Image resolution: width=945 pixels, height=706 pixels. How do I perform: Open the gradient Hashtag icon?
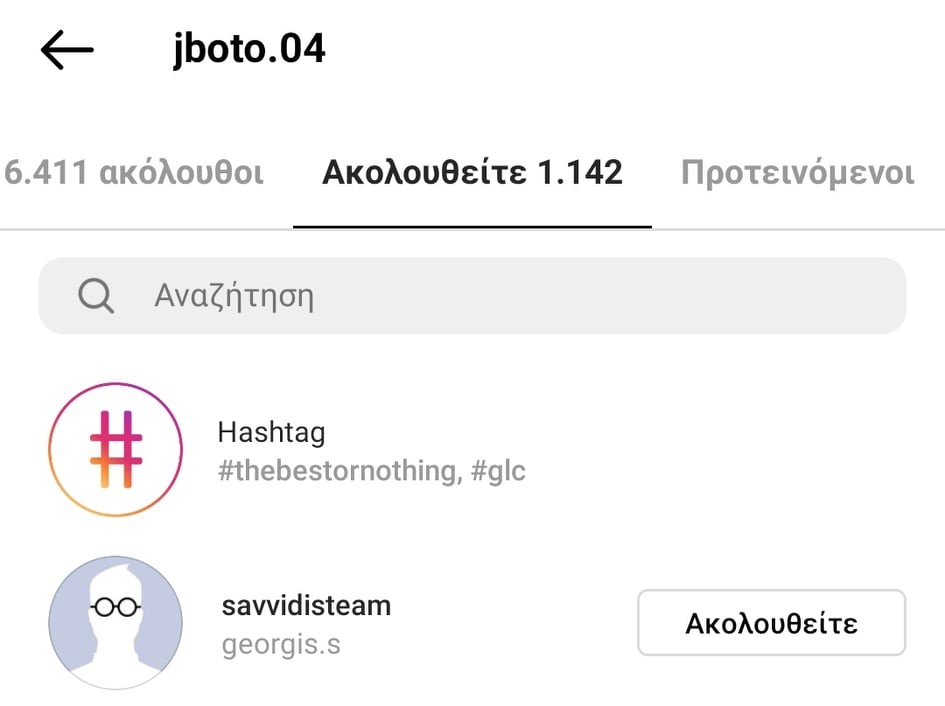[x=116, y=449]
